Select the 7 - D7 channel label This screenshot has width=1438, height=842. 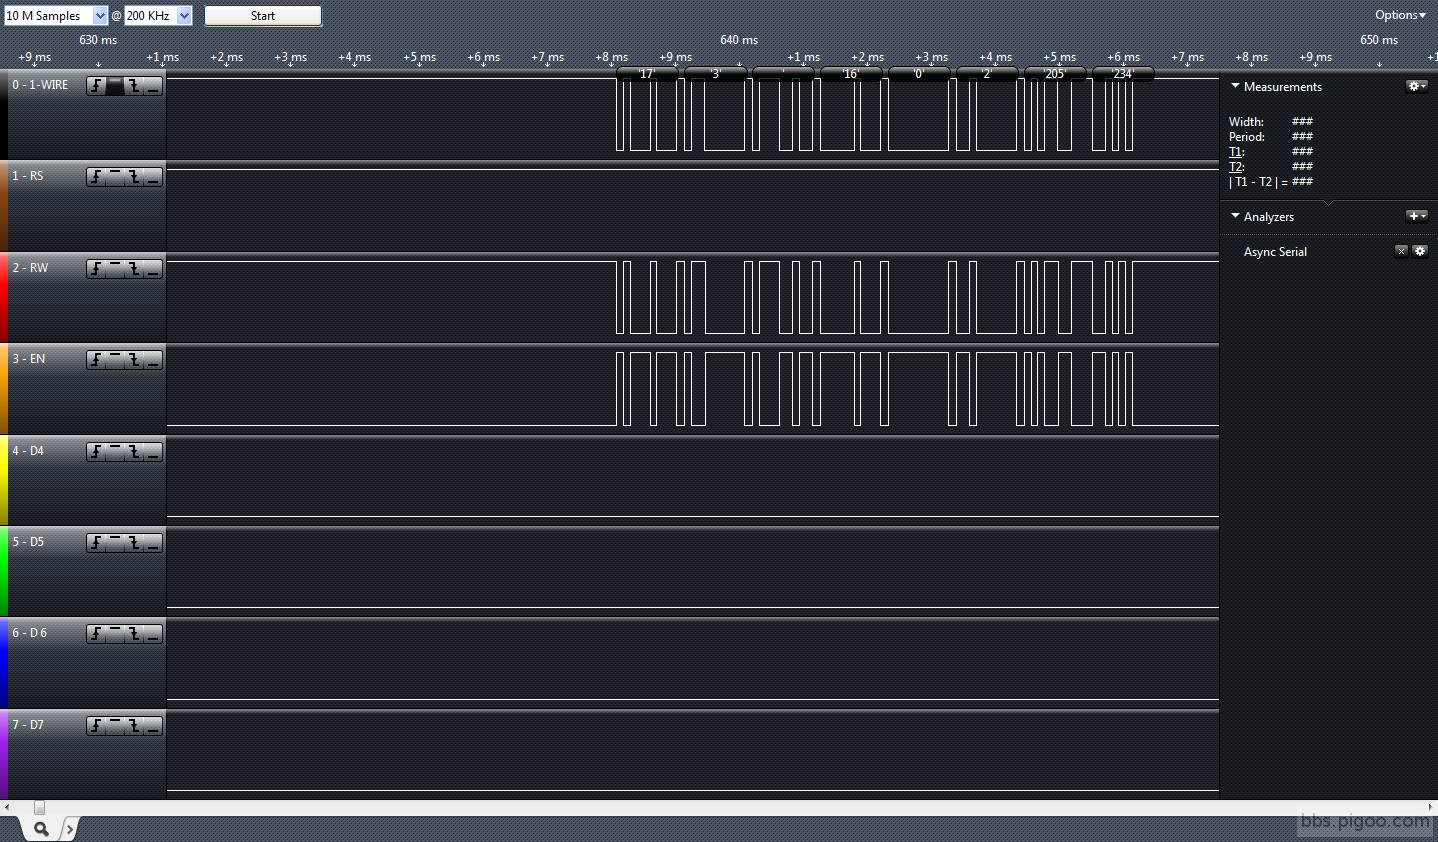28,725
